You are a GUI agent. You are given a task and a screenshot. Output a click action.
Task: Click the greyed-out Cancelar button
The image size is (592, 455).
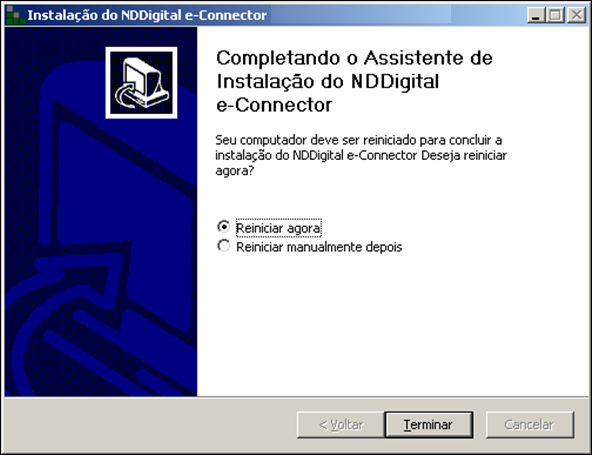point(530,425)
